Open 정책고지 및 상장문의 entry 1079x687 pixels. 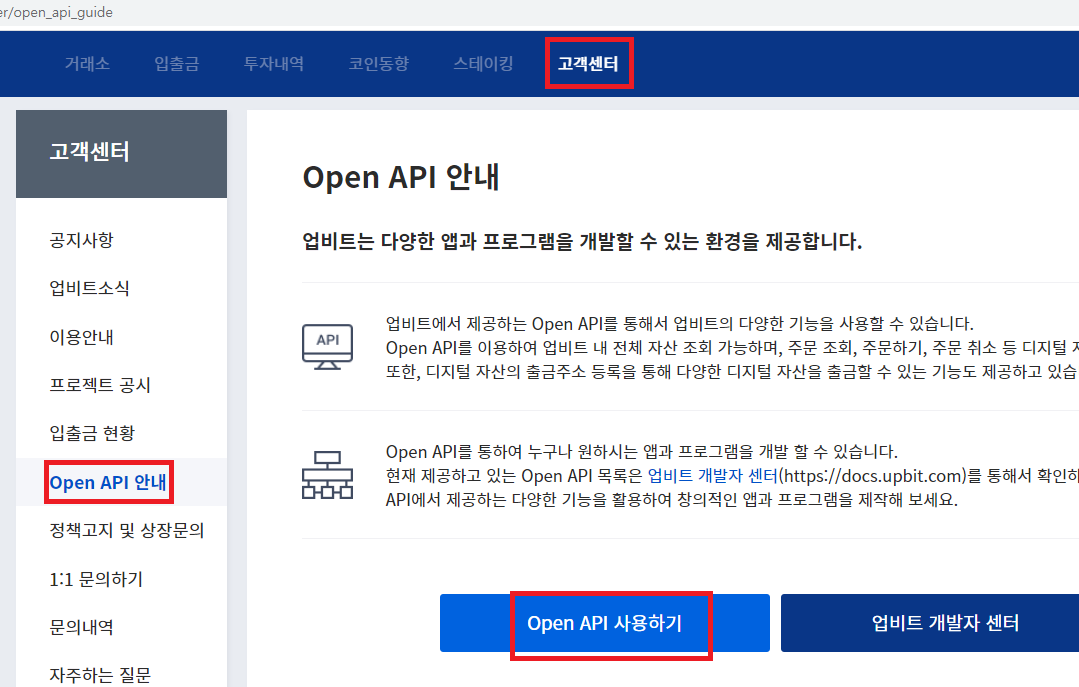(x=127, y=531)
